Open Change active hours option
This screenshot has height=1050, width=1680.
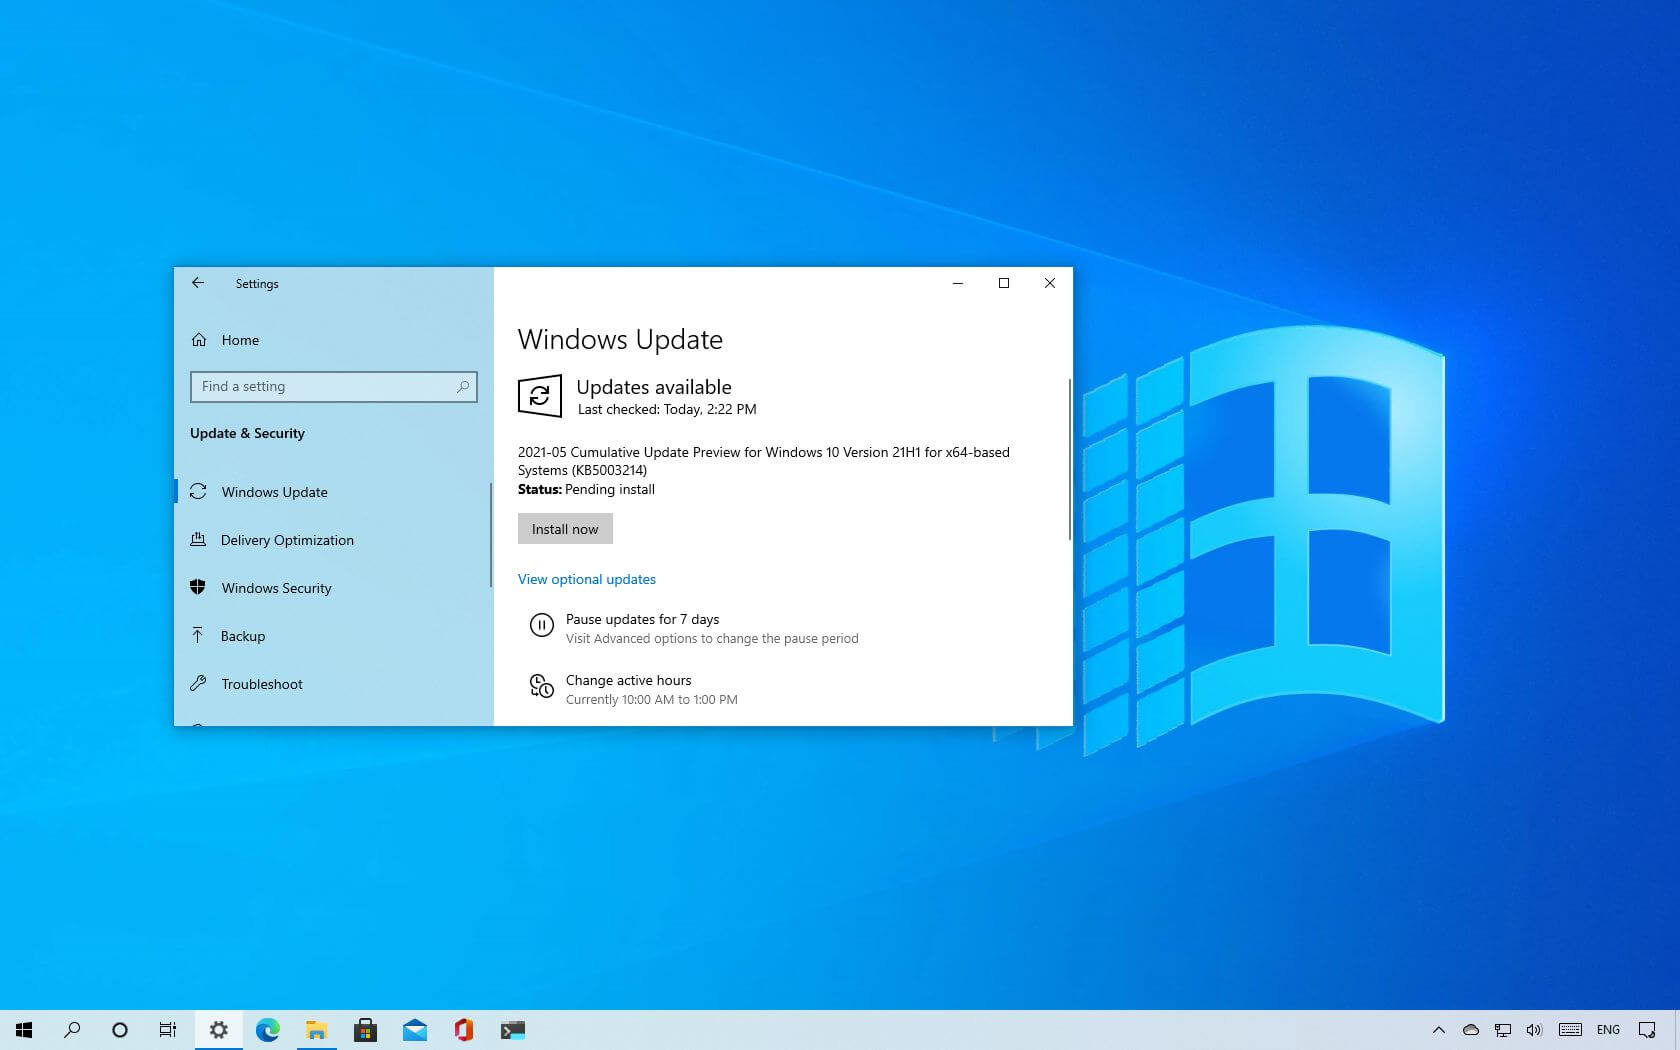click(x=628, y=681)
